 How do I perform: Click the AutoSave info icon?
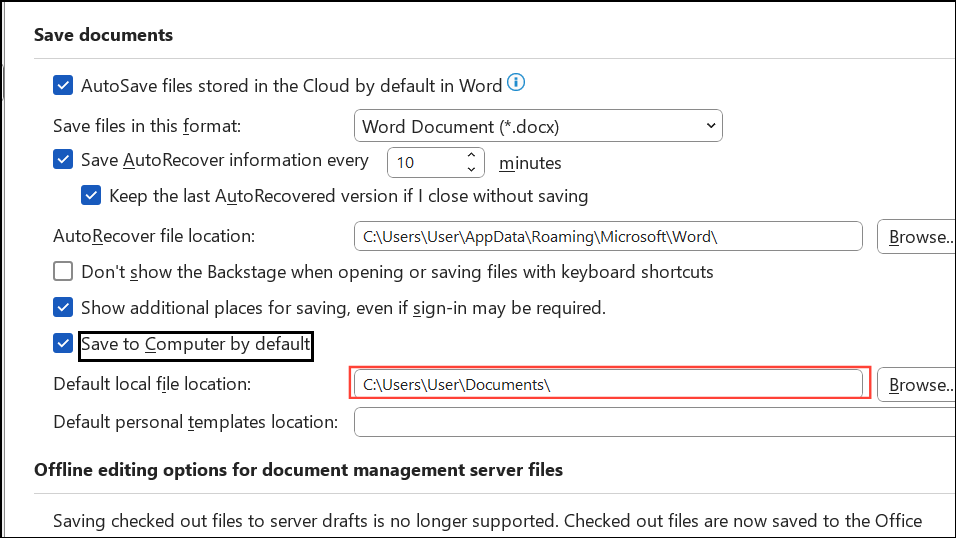(x=516, y=83)
